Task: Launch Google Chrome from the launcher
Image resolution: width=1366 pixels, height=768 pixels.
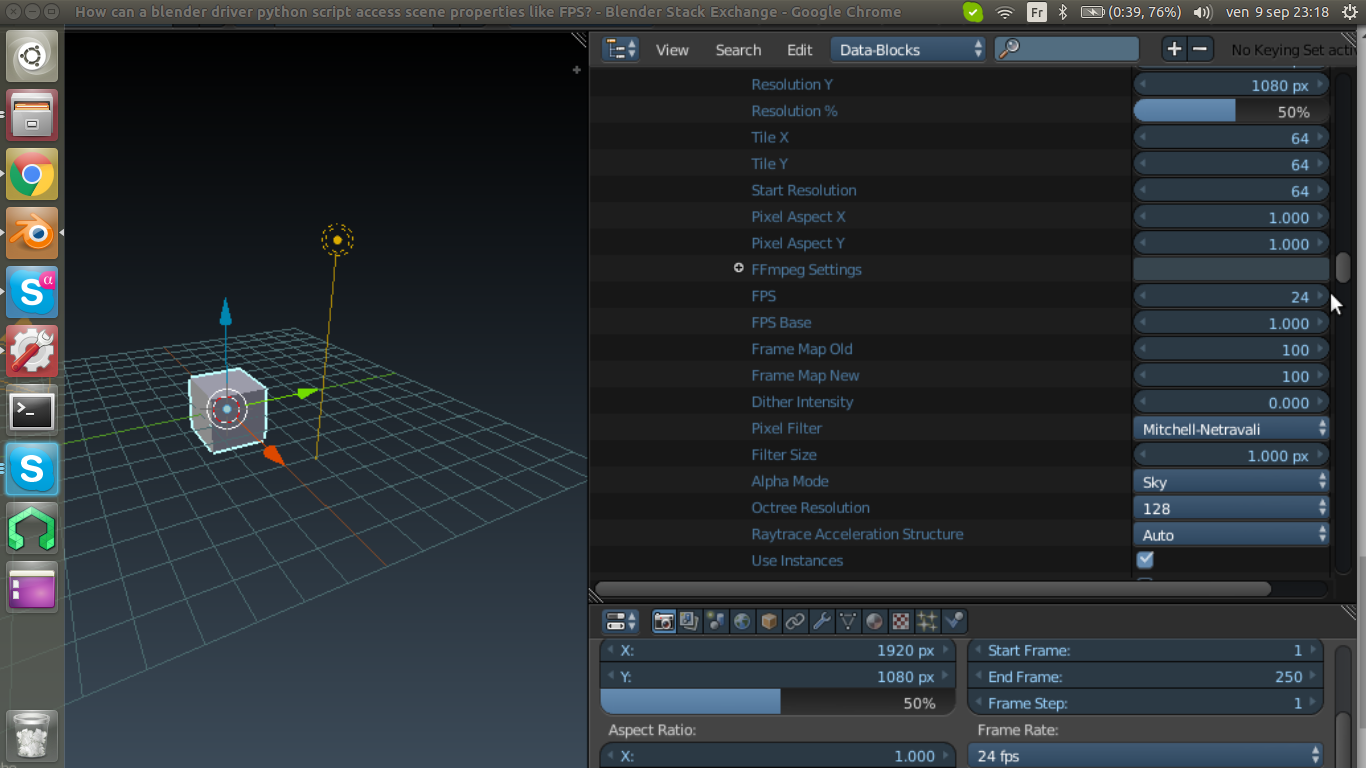Action: pyautogui.click(x=32, y=175)
